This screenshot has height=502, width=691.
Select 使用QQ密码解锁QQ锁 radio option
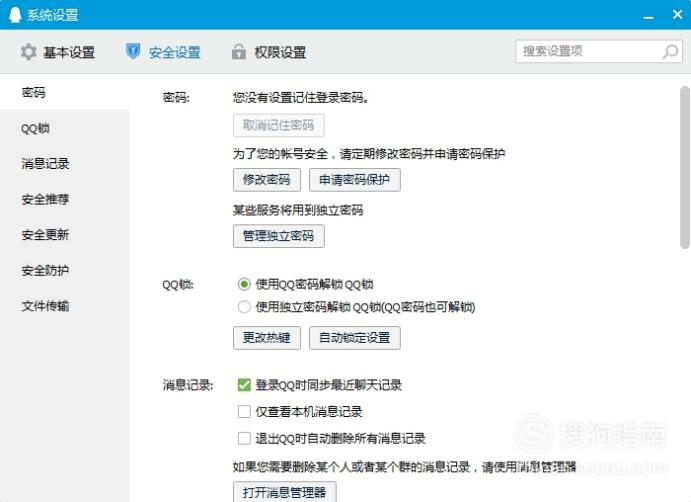pos(244,284)
